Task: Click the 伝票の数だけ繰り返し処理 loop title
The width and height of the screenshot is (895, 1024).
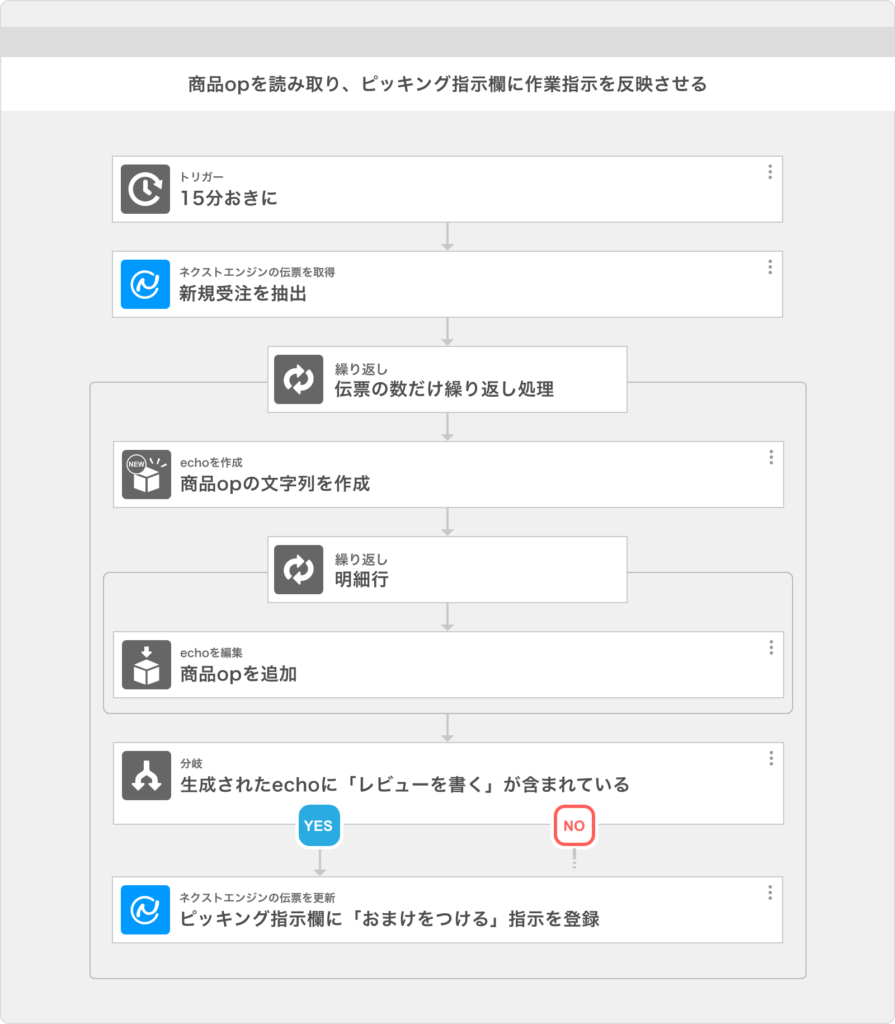Action: [x=444, y=389]
